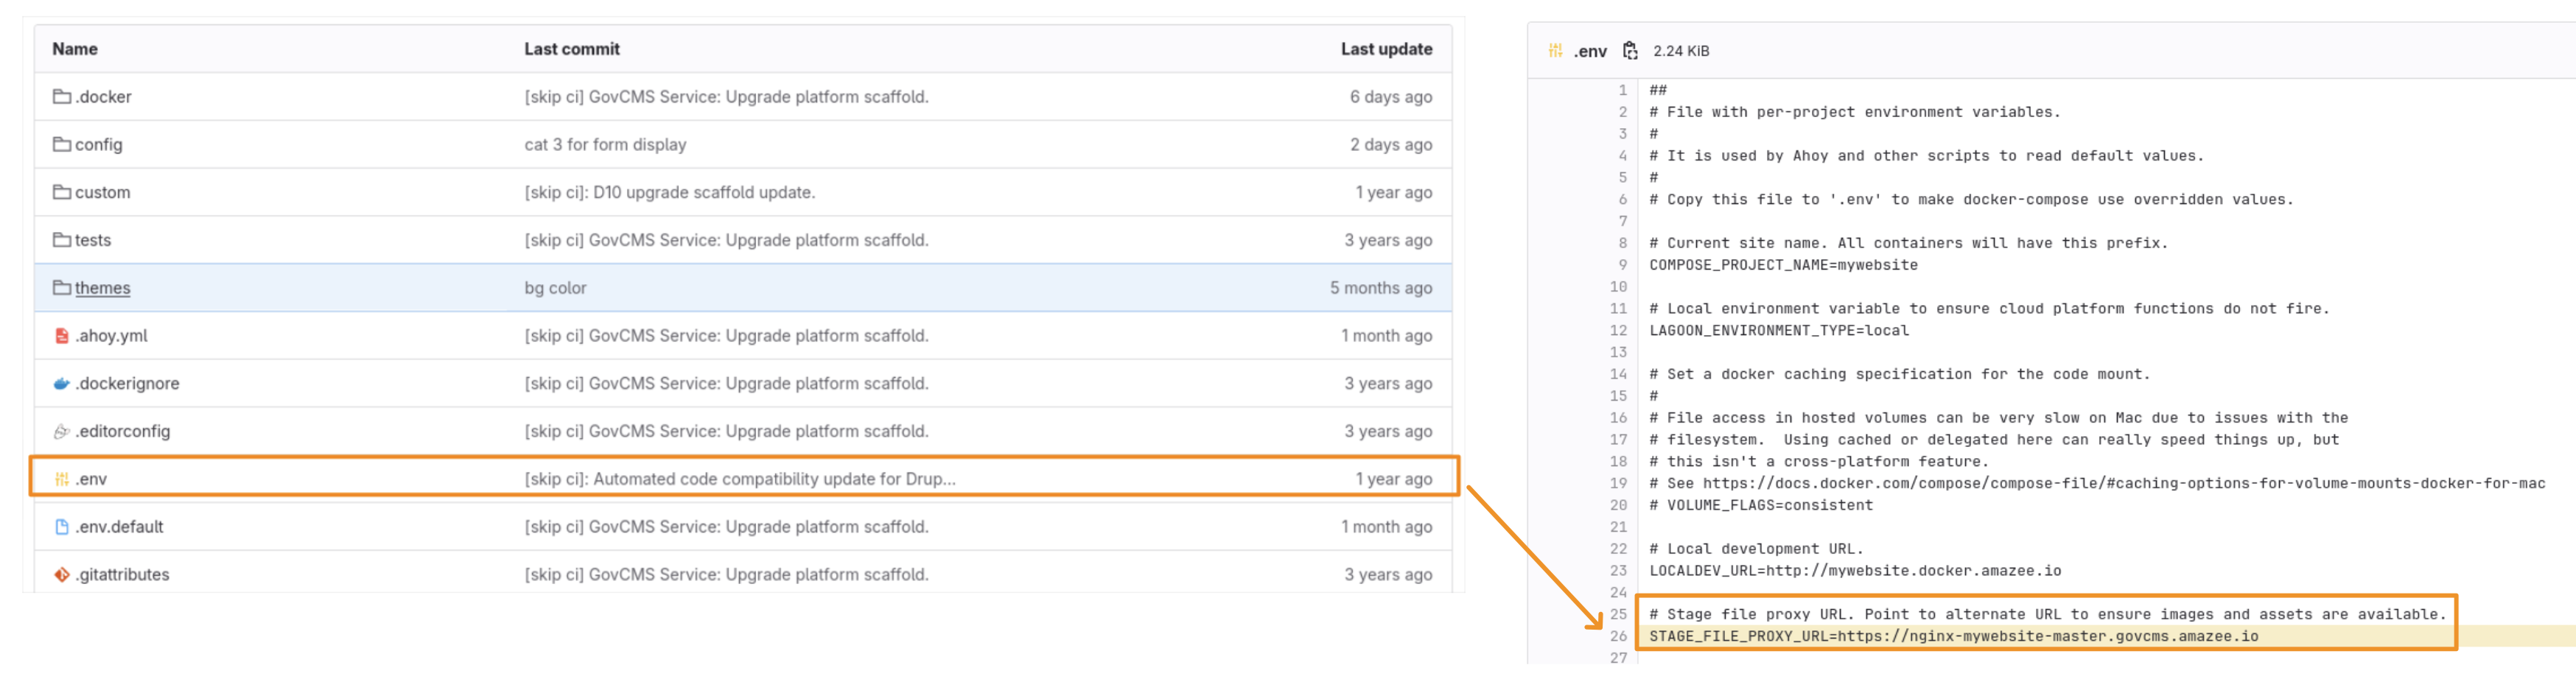The image size is (2576, 679).
Task: Click the STAGE_FILE_PROXY_URL line of code
Action: click(1952, 636)
